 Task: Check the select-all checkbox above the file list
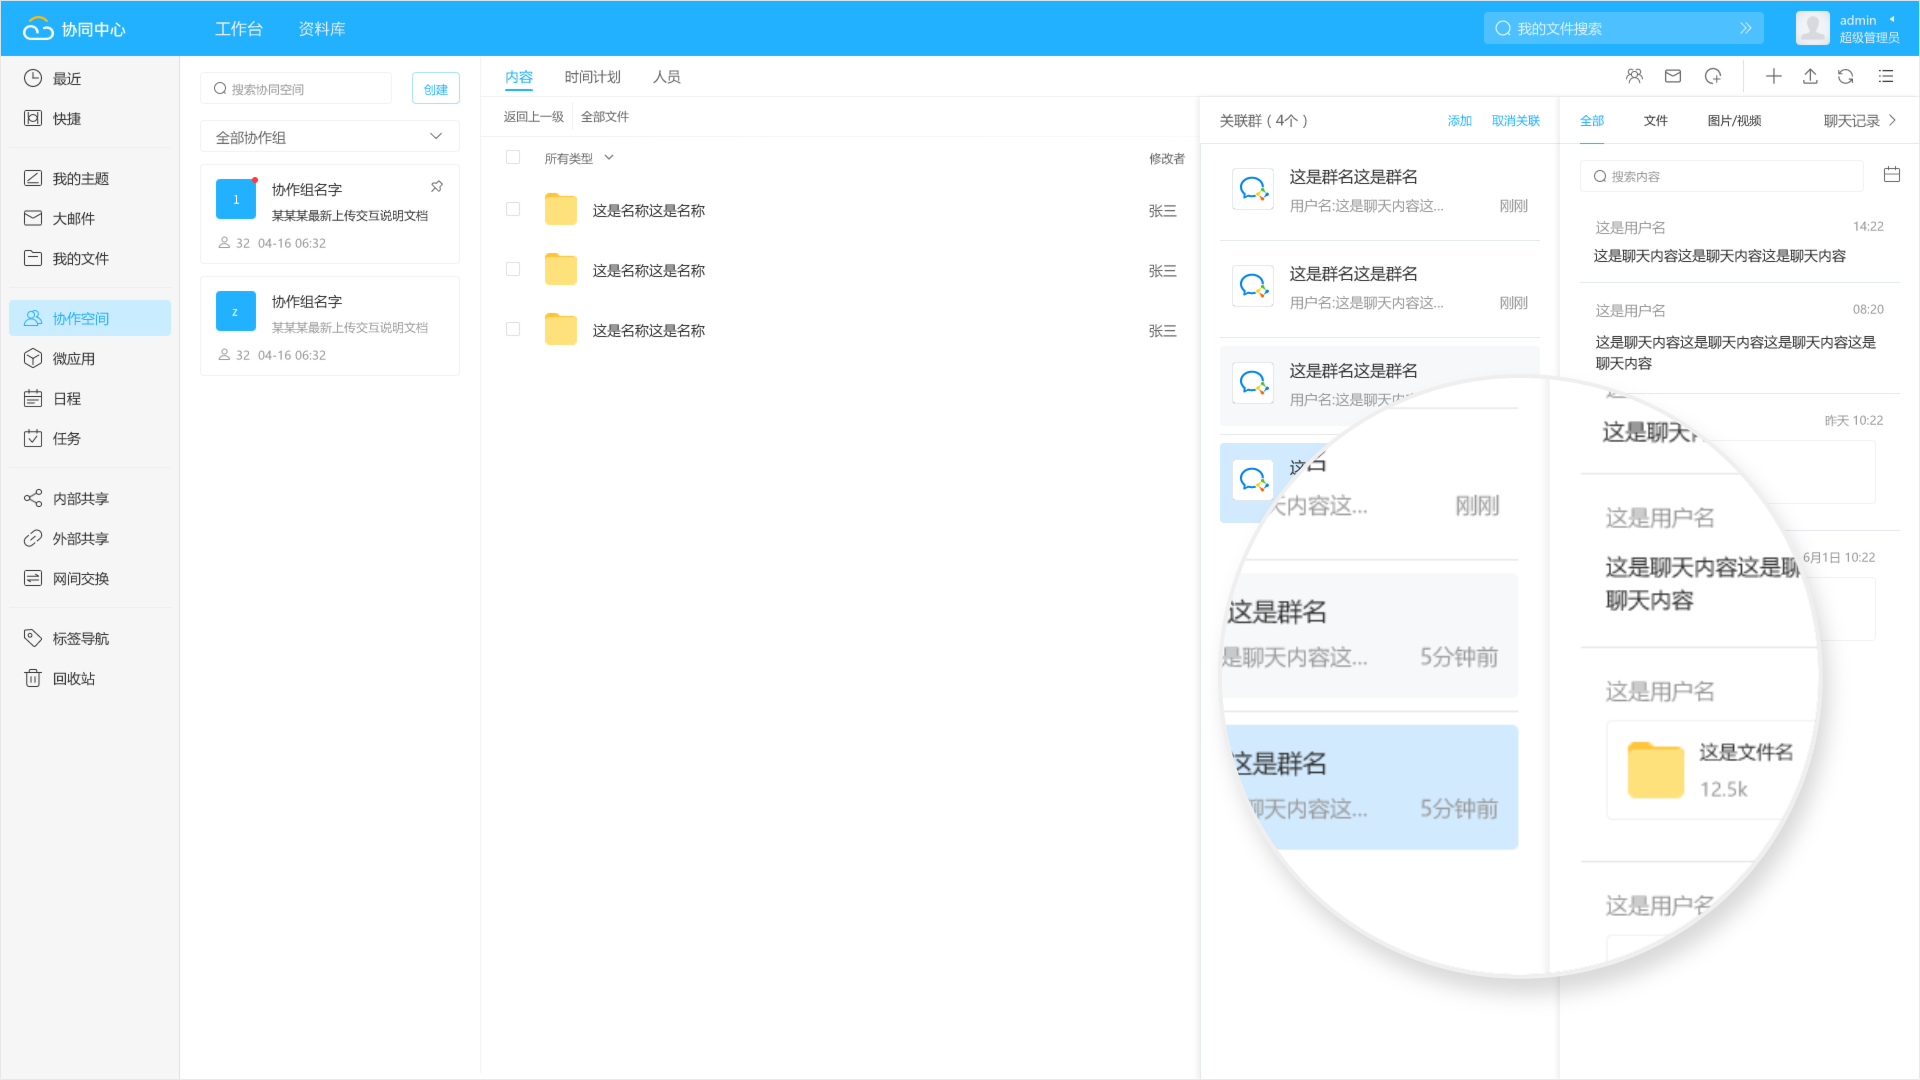[x=513, y=157]
